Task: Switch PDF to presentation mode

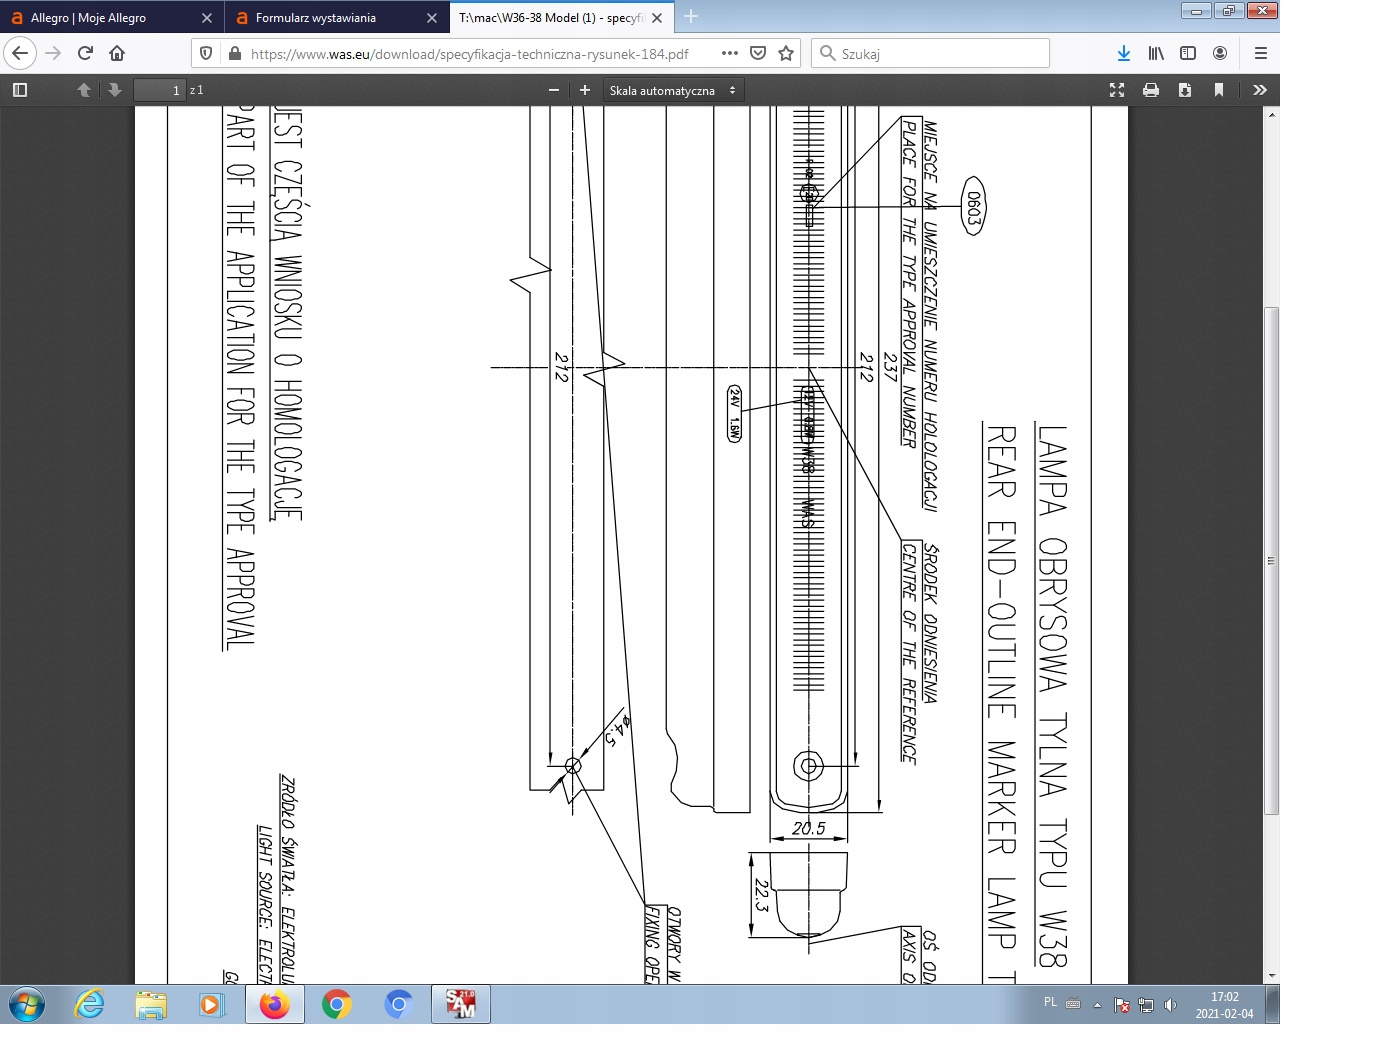Action: click(x=1117, y=90)
